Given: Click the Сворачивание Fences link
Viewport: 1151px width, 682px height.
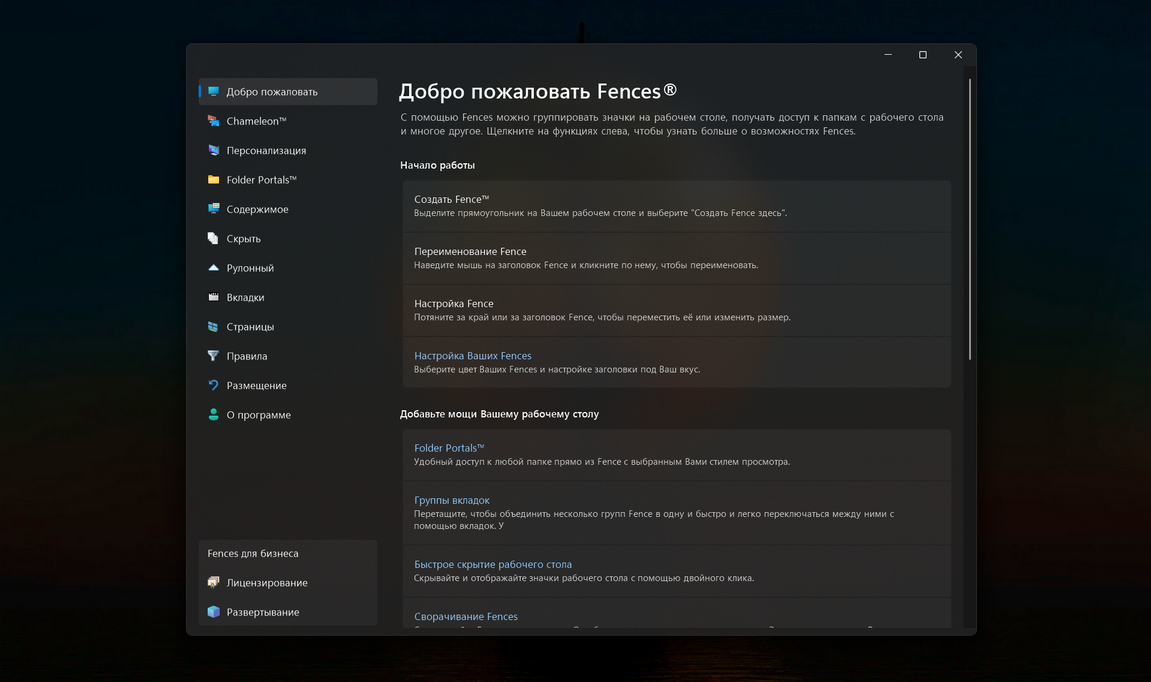Looking at the screenshot, I should tap(465, 617).
